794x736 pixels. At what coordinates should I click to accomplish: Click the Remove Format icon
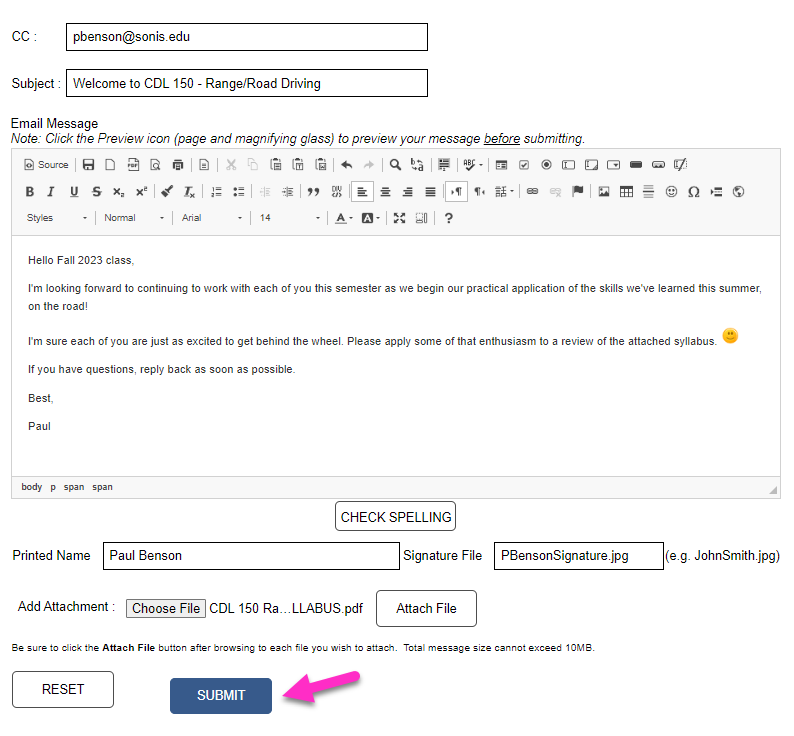point(189,191)
